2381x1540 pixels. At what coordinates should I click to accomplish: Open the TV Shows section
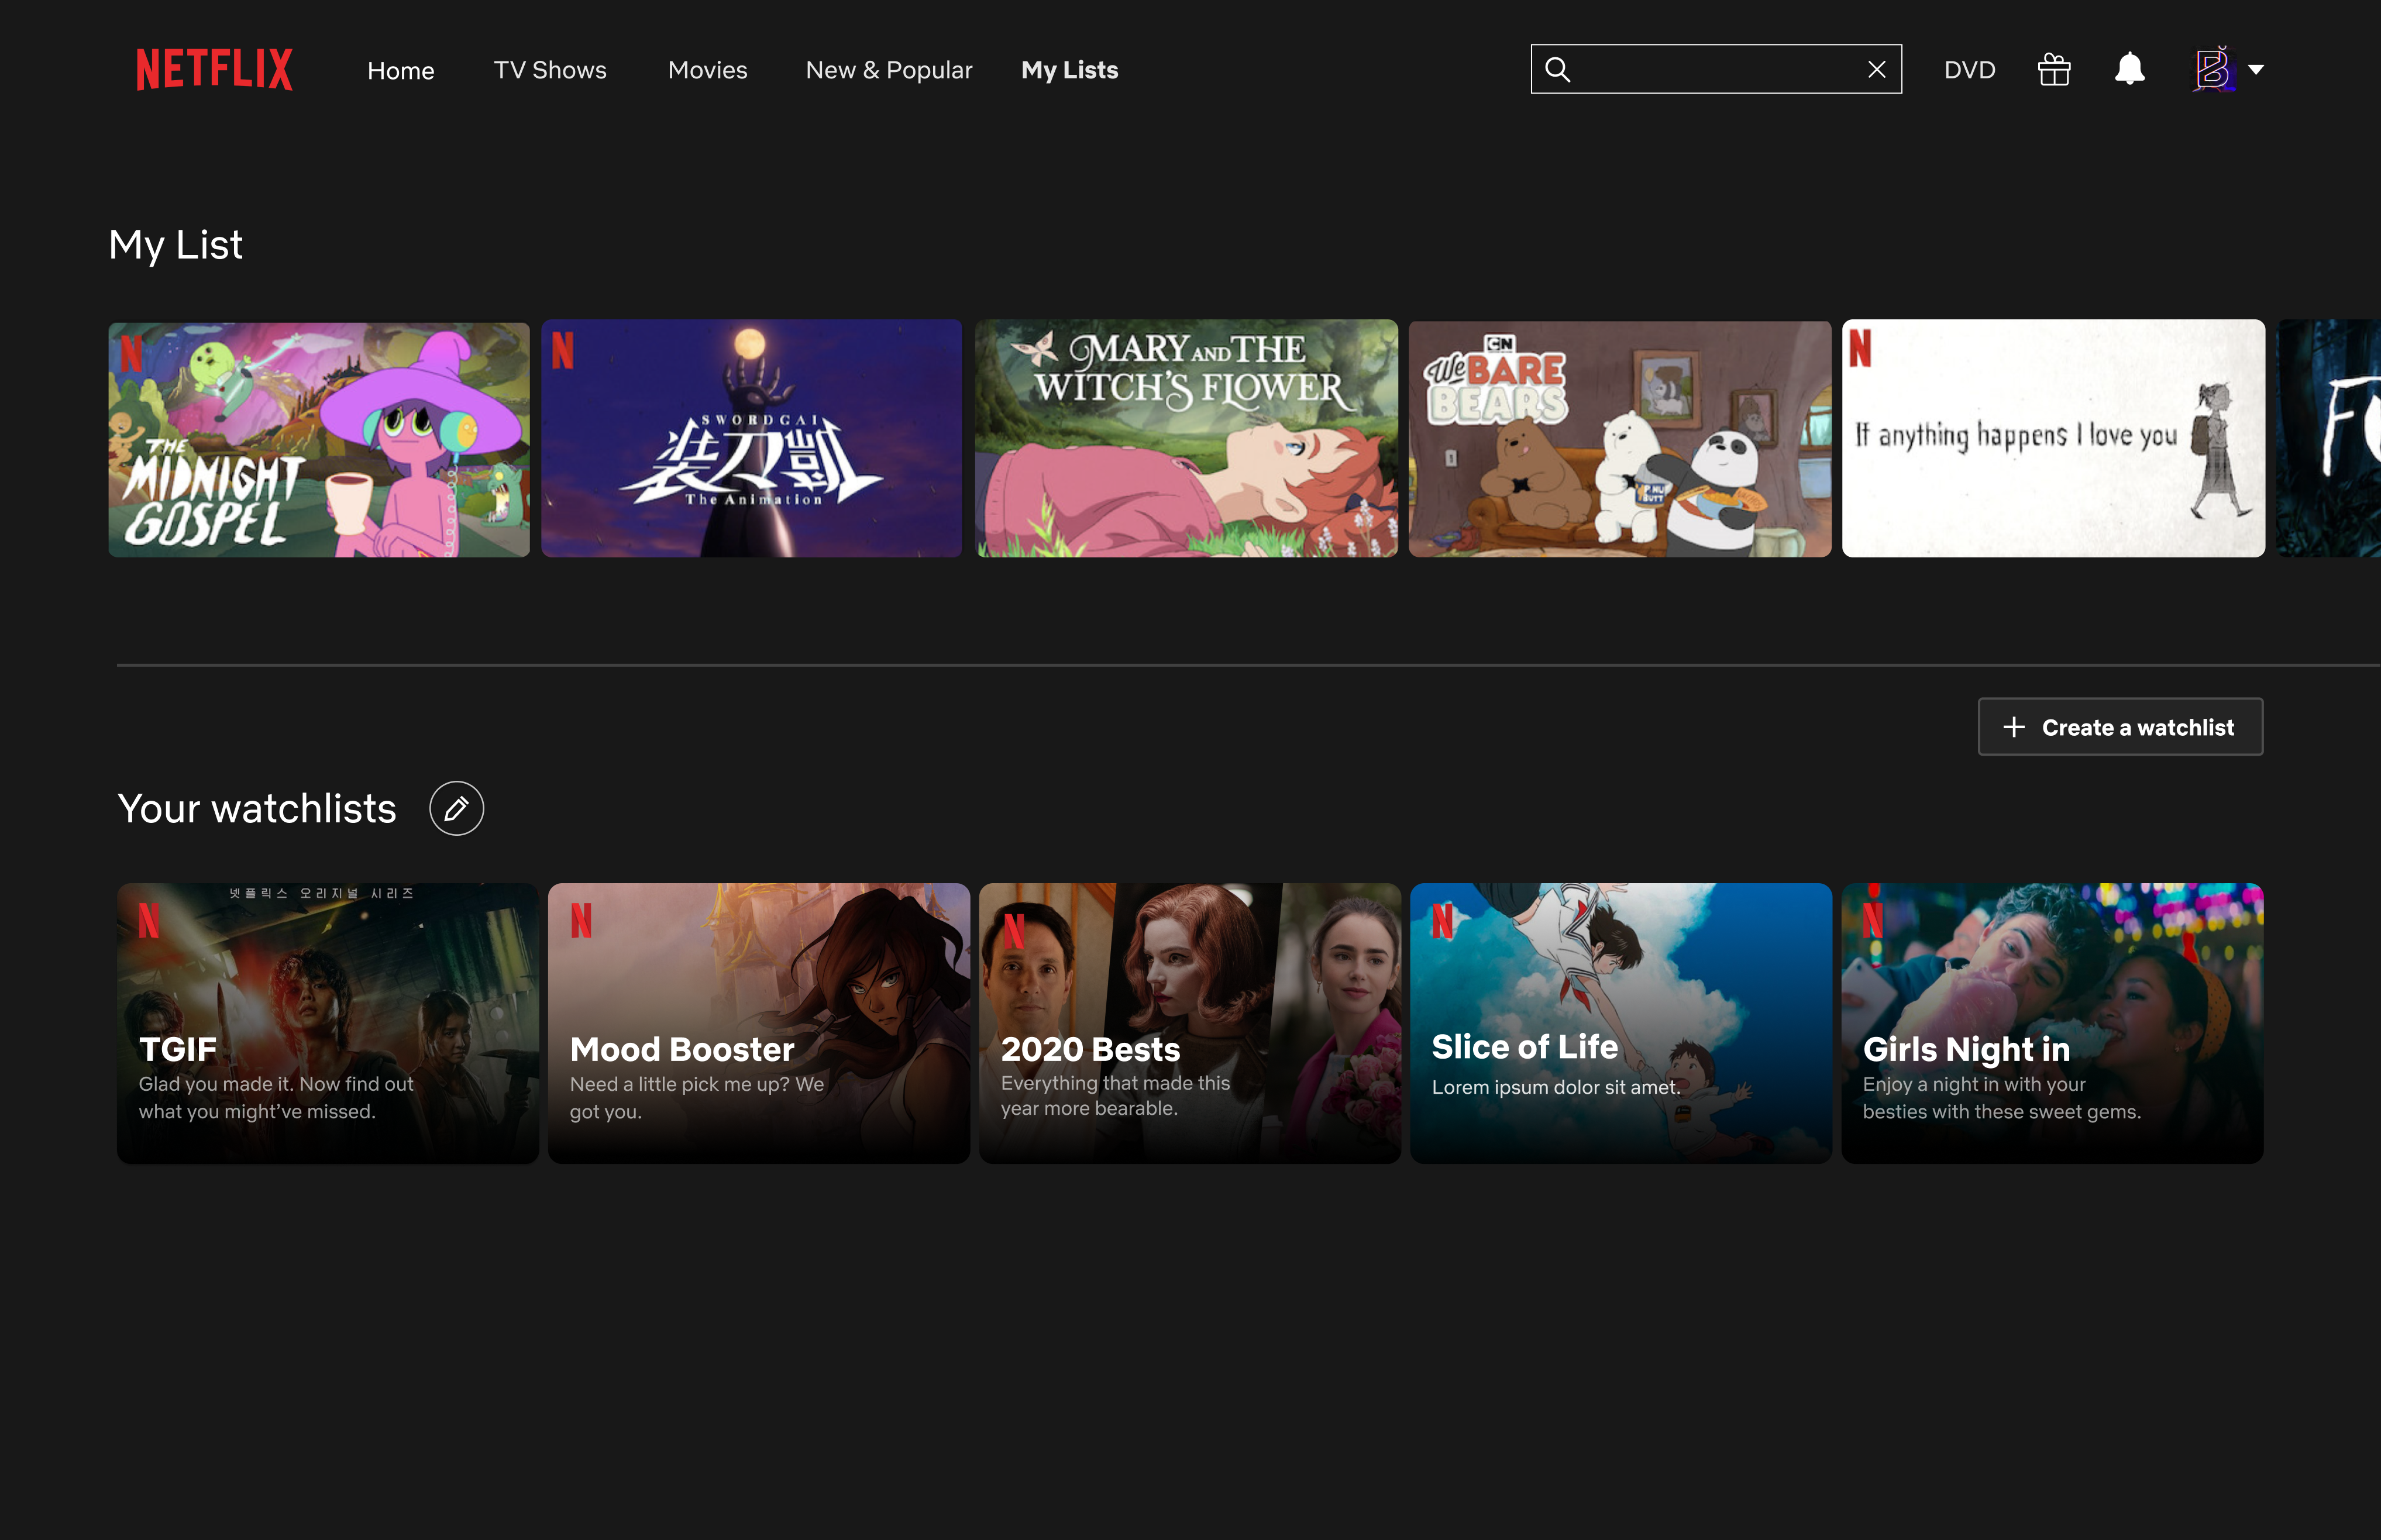[550, 70]
